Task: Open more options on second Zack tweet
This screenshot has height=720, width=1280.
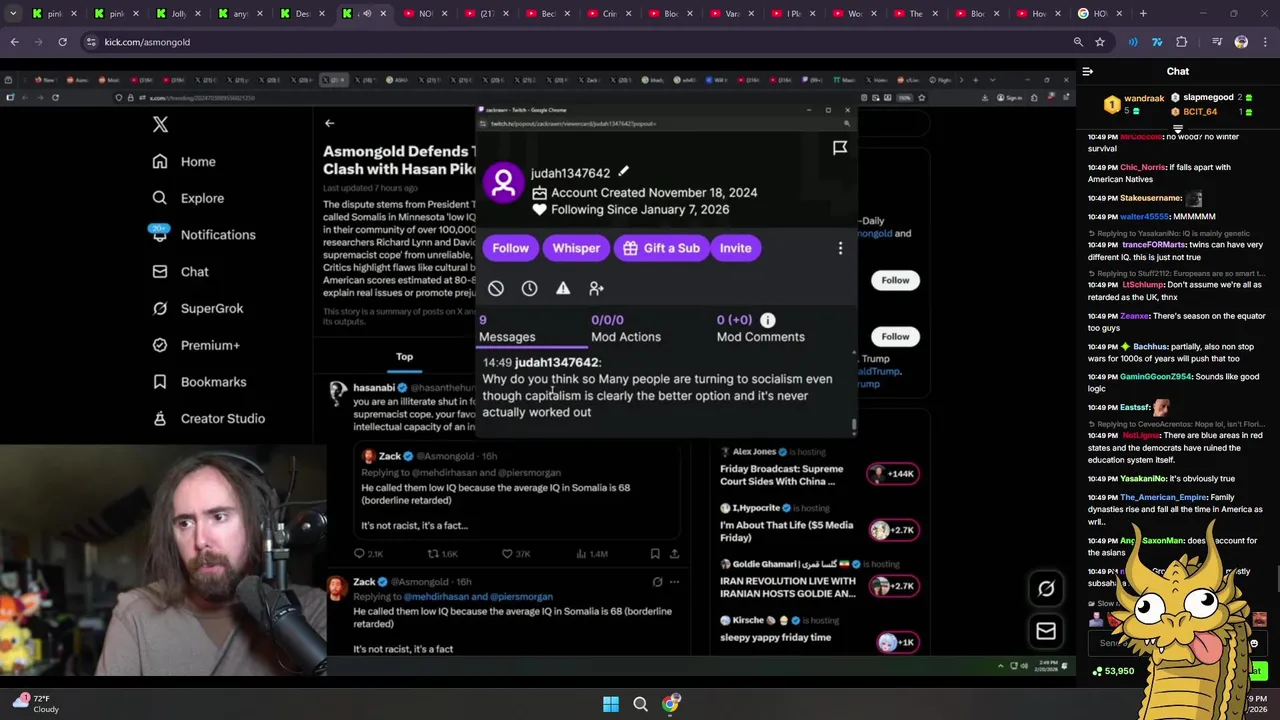Action: point(675,581)
